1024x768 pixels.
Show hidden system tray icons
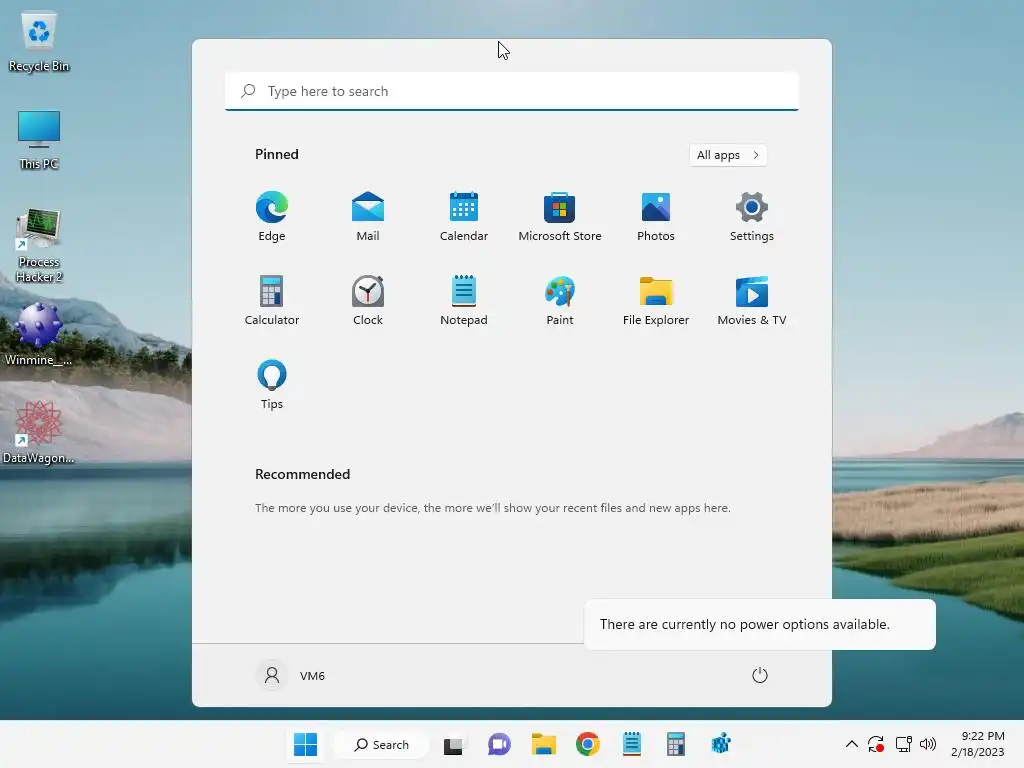pos(852,744)
